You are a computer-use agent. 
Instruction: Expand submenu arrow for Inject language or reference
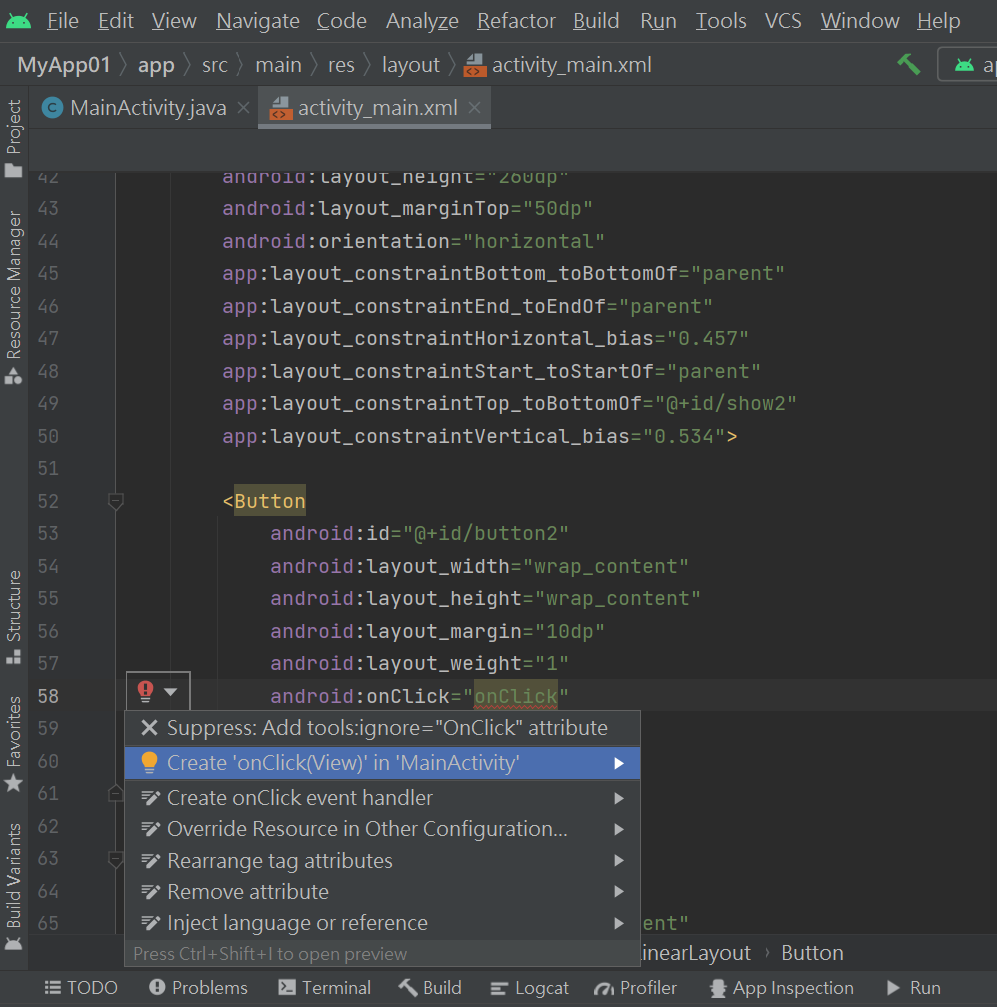click(x=619, y=924)
